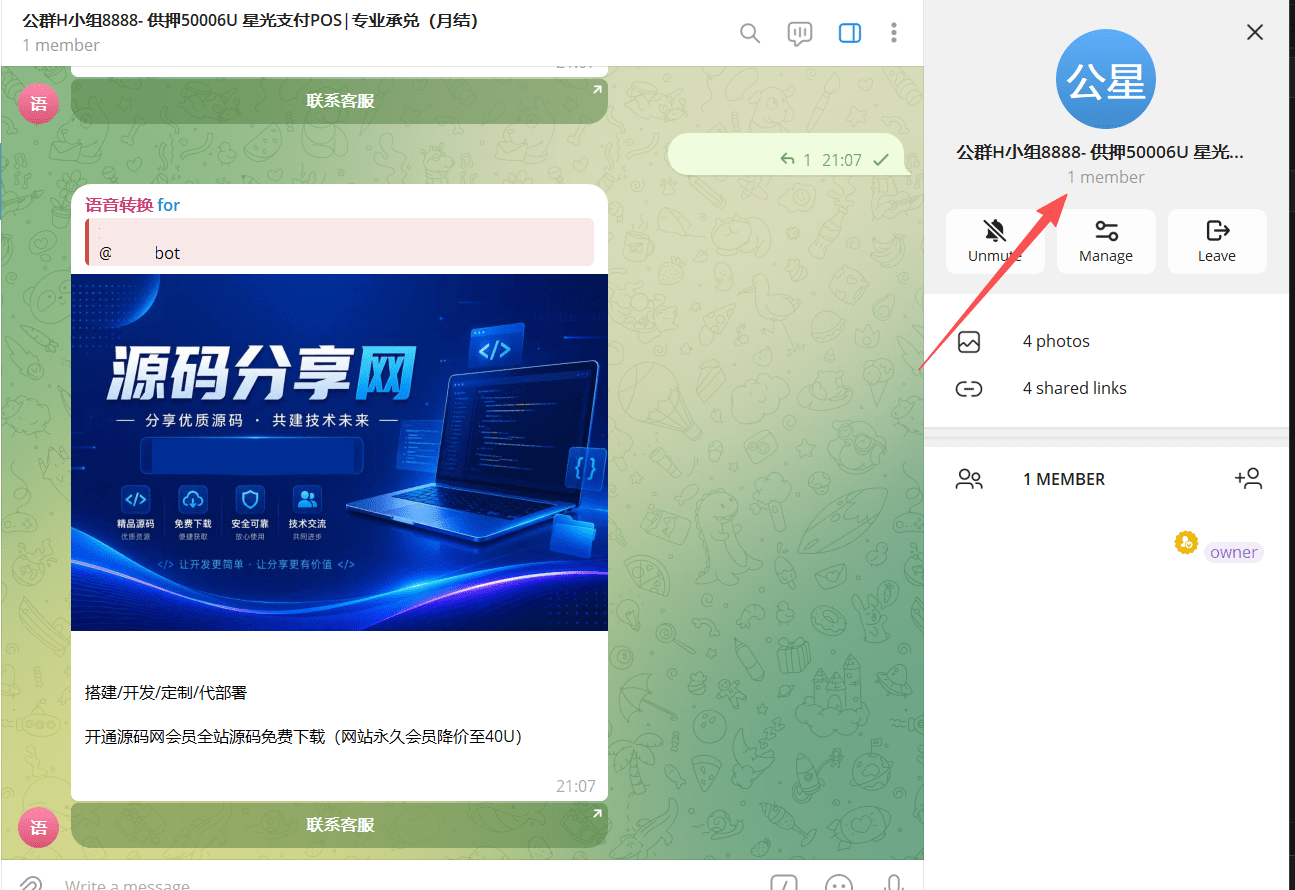Click the sent checkmark on outgoing message

881,160
